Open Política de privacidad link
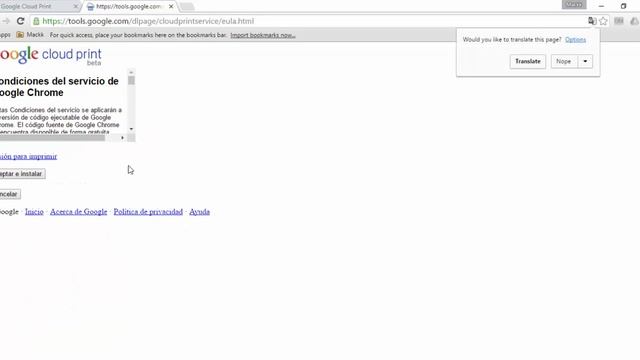This screenshot has width=640, height=360. pyautogui.click(x=148, y=212)
